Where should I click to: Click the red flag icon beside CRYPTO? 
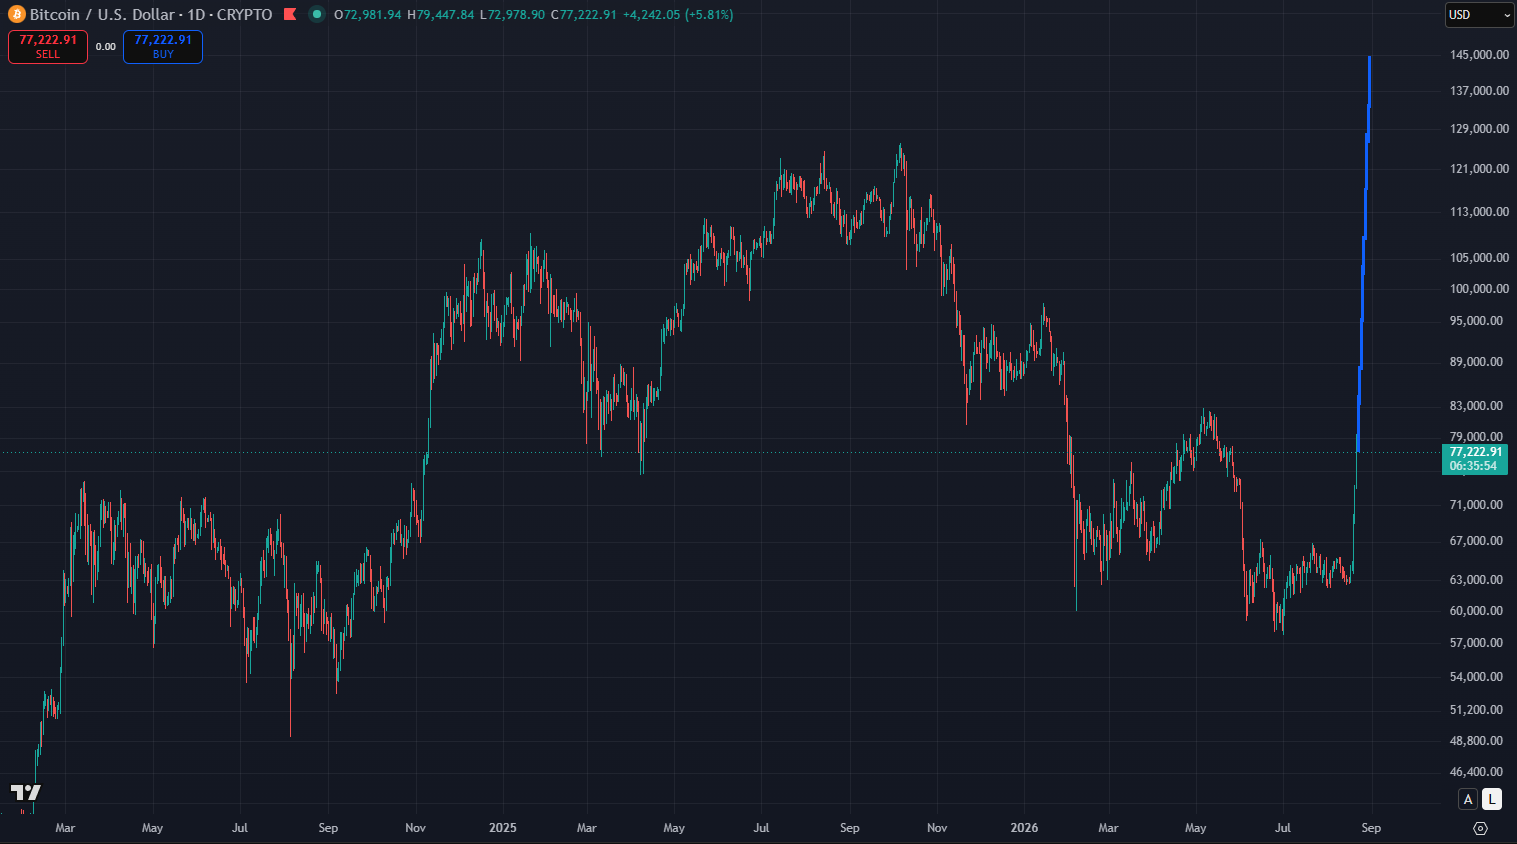pyautogui.click(x=290, y=15)
